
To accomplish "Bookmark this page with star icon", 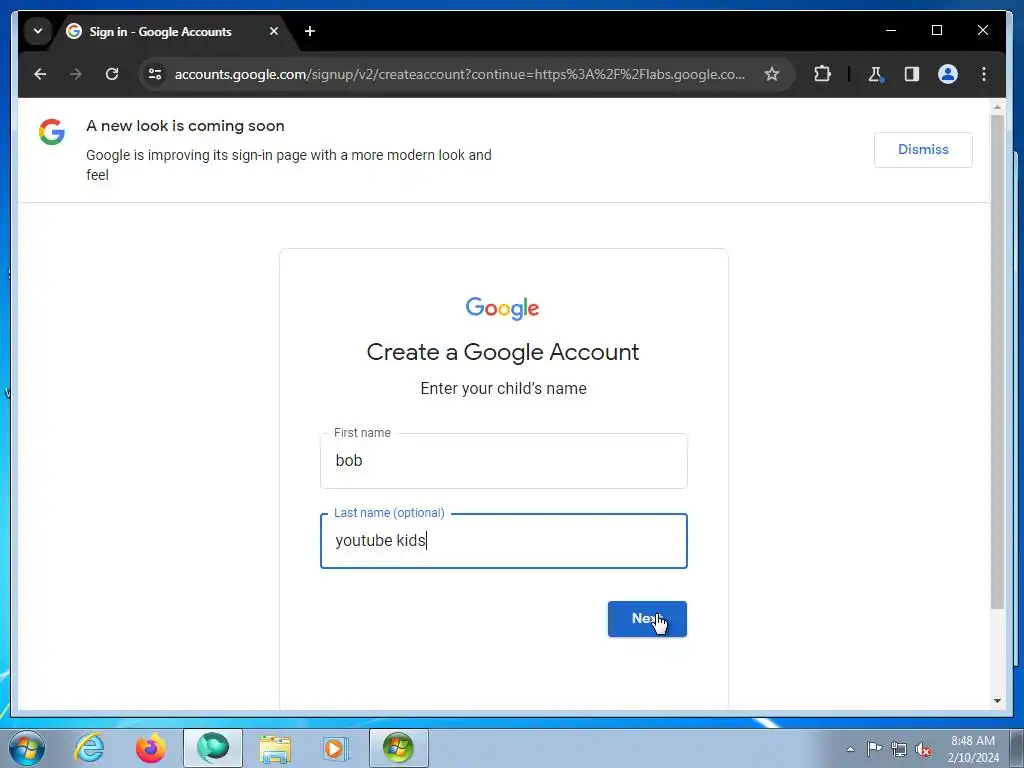I will pyautogui.click(x=772, y=74).
